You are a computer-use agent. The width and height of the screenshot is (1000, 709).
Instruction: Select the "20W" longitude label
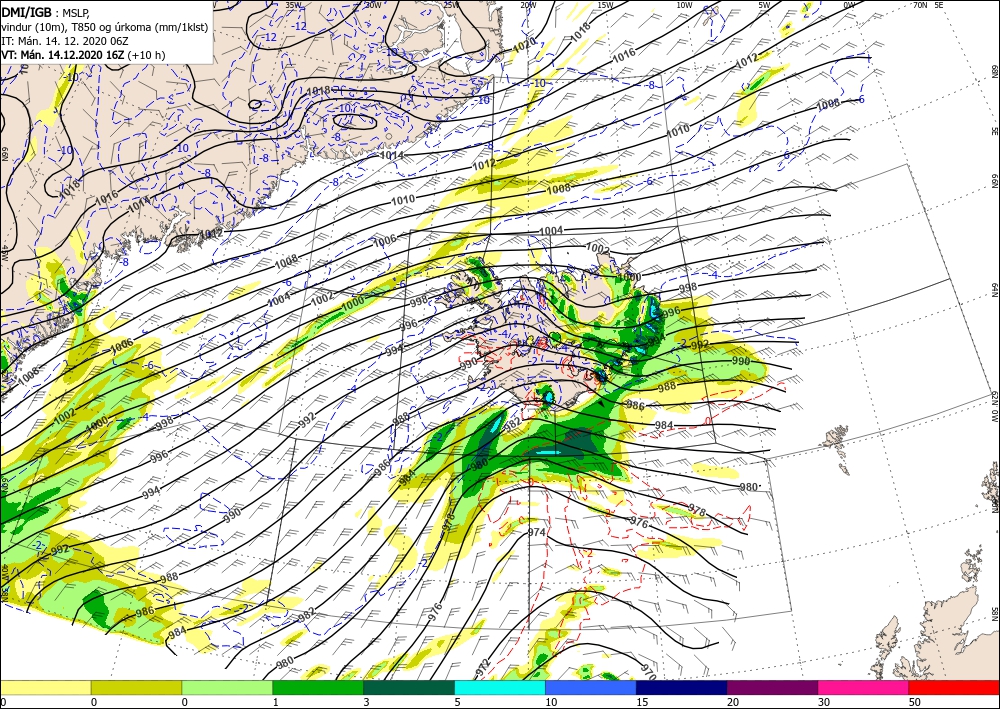click(528, 4)
